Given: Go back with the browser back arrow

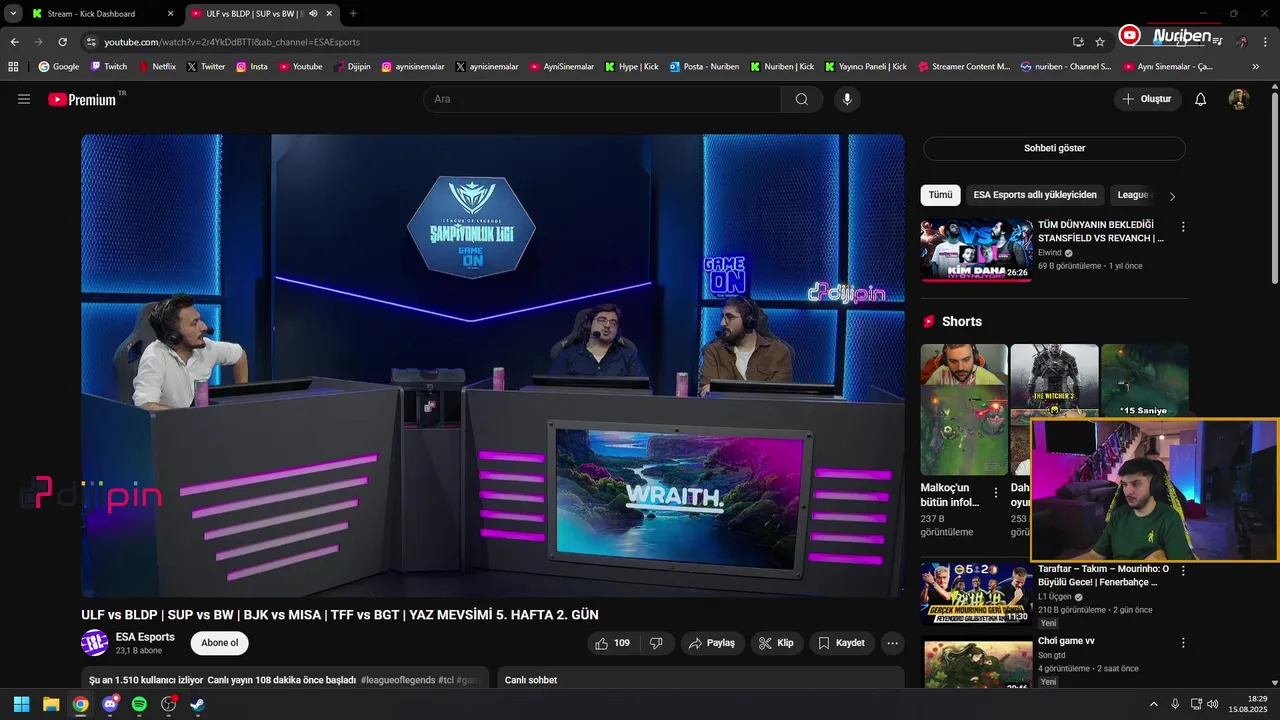Looking at the screenshot, I should [x=14, y=42].
